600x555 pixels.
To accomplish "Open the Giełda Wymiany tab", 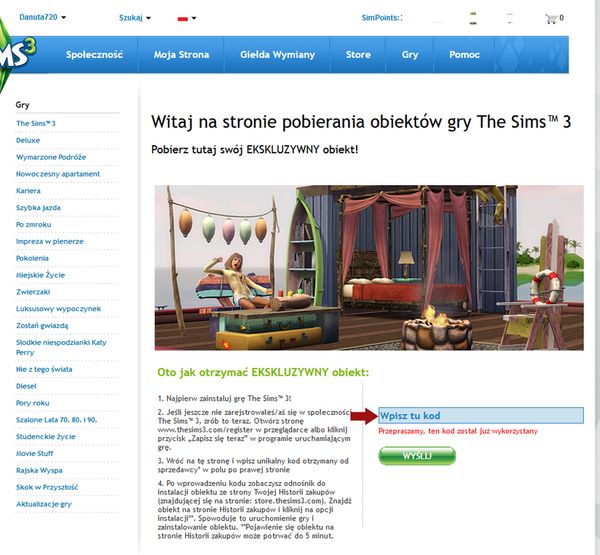I will [277, 54].
